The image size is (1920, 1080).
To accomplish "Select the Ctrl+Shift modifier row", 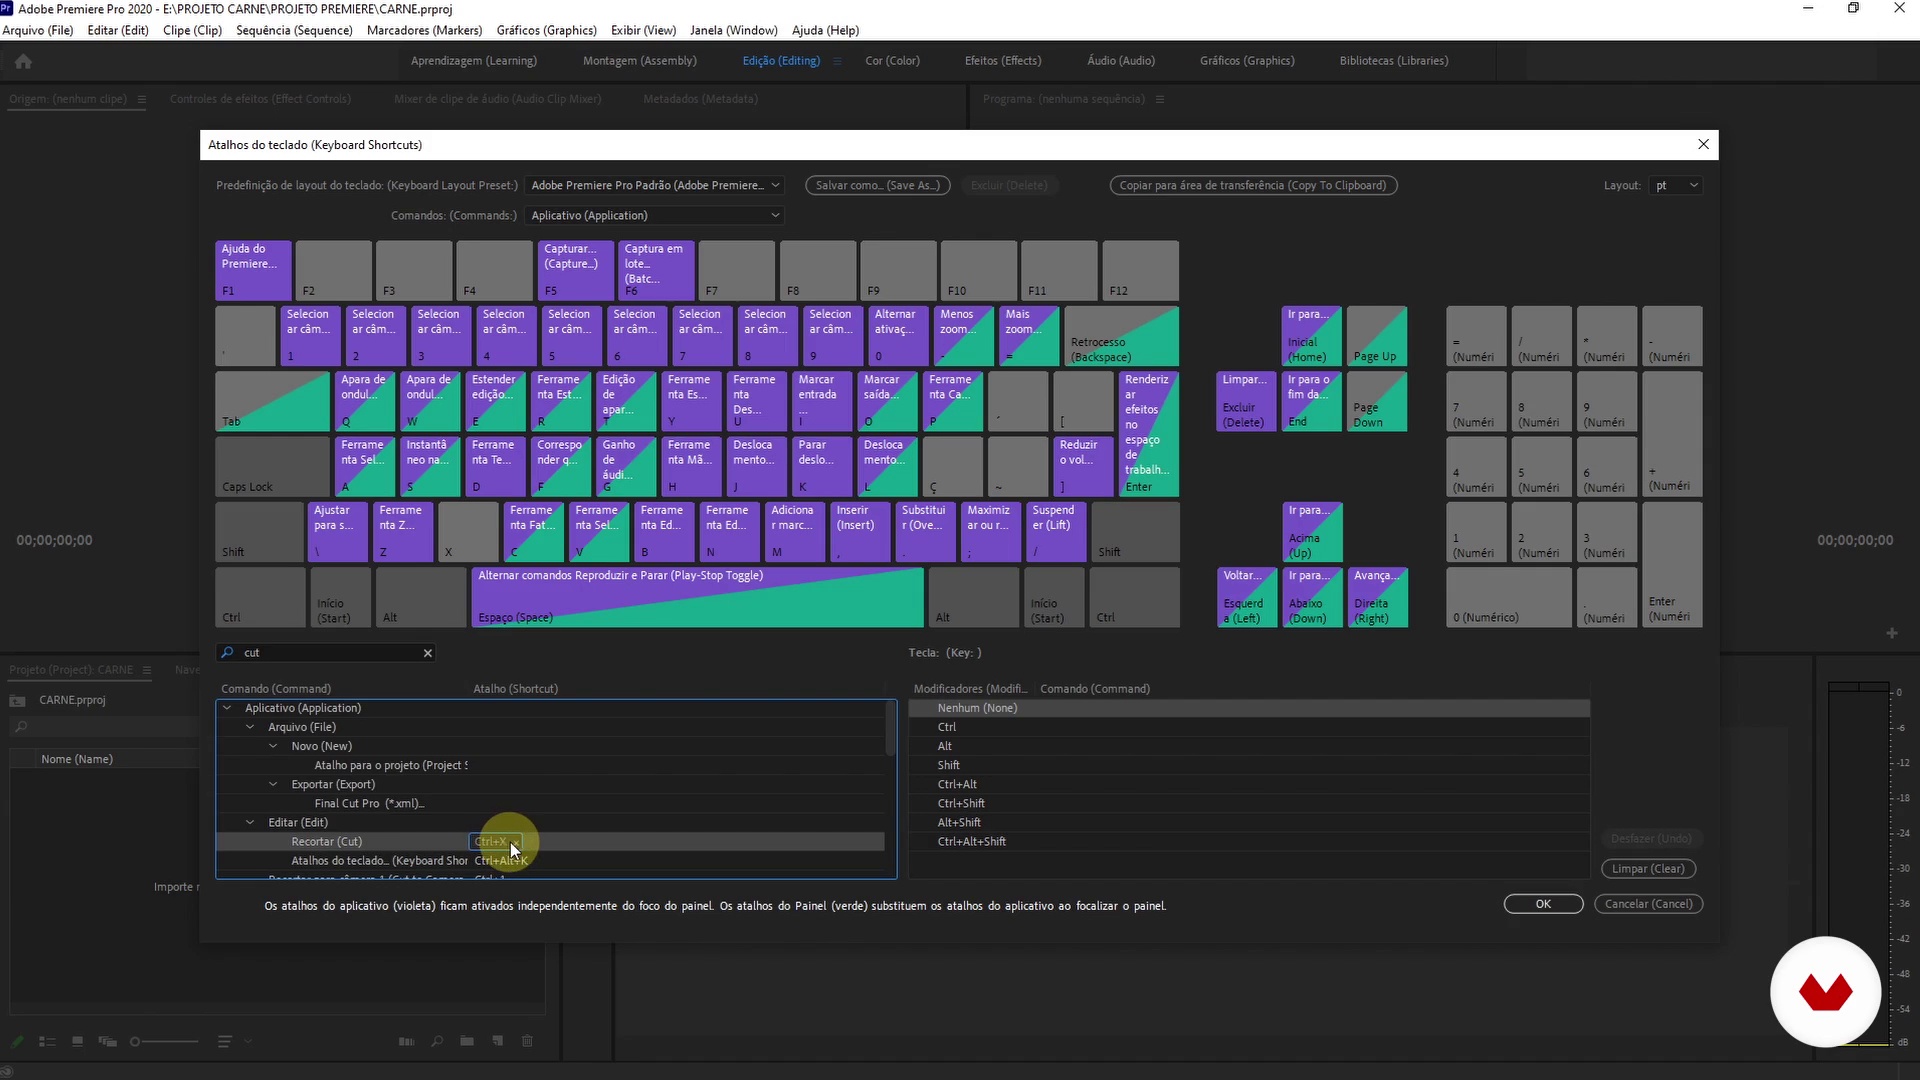I will pyautogui.click(x=1248, y=803).
